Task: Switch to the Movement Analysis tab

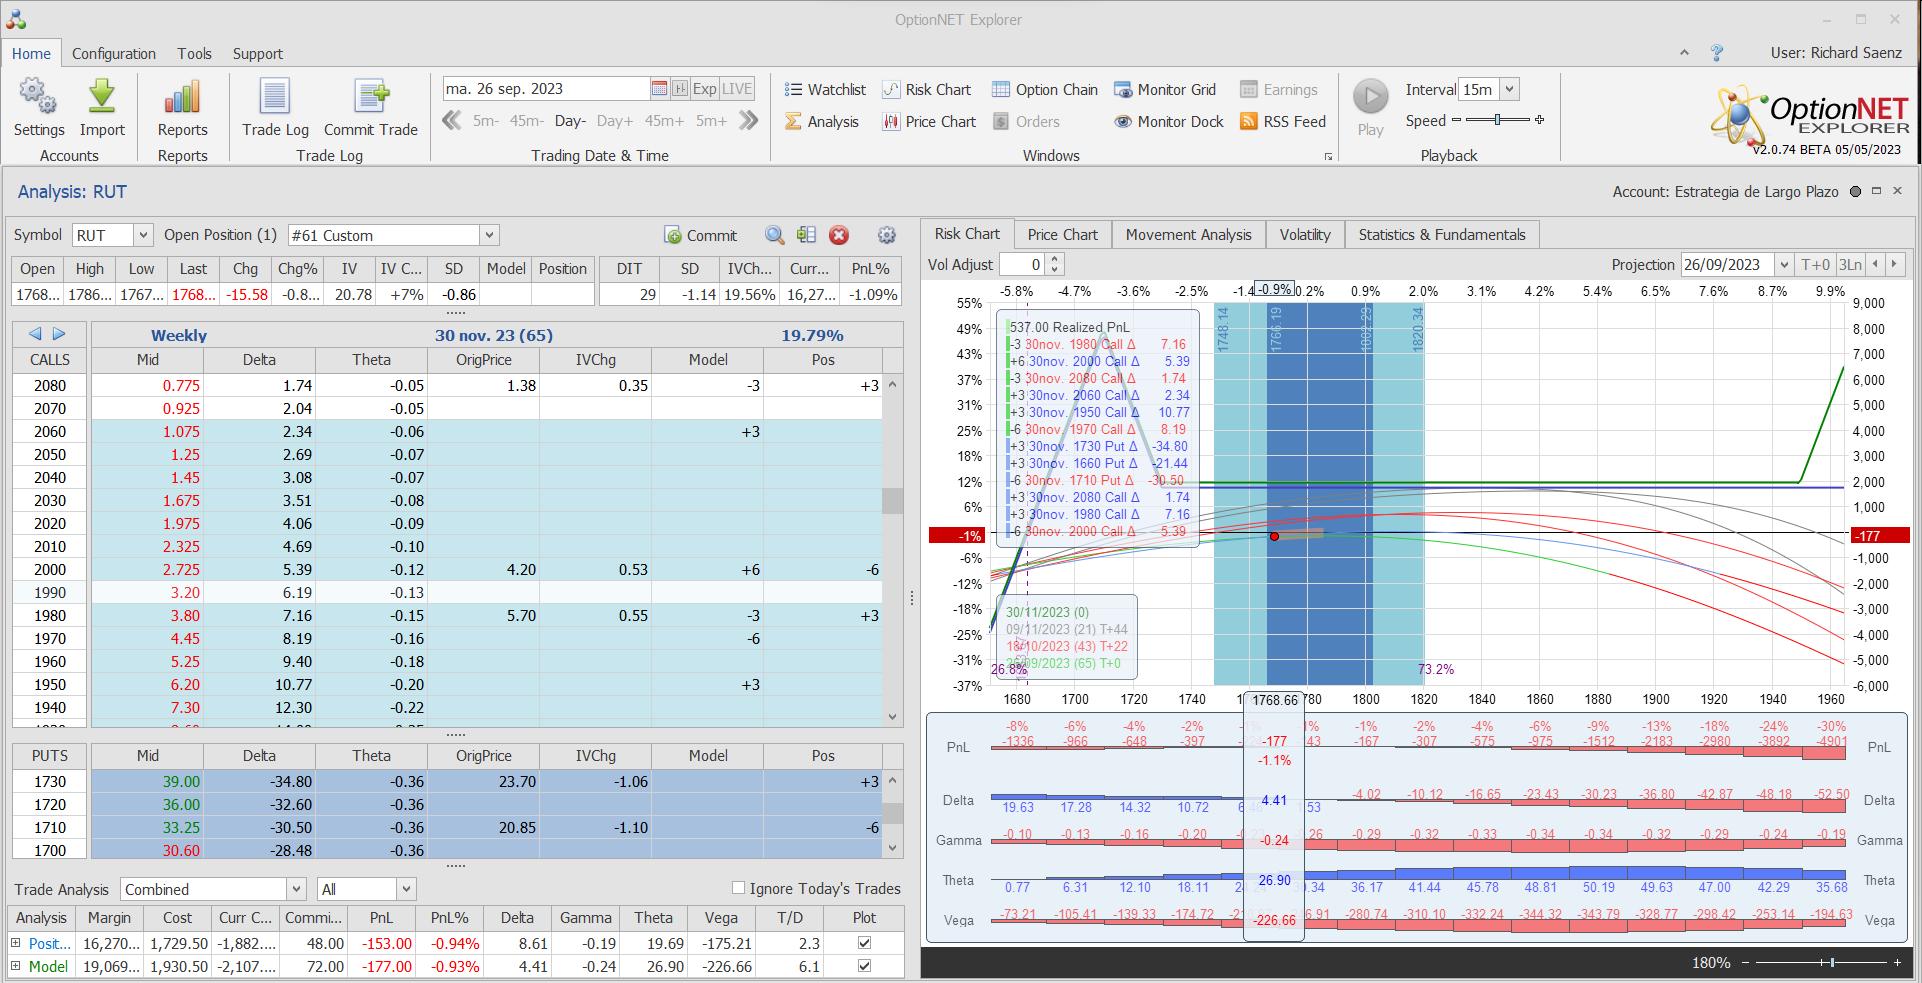Action: 1188,235
